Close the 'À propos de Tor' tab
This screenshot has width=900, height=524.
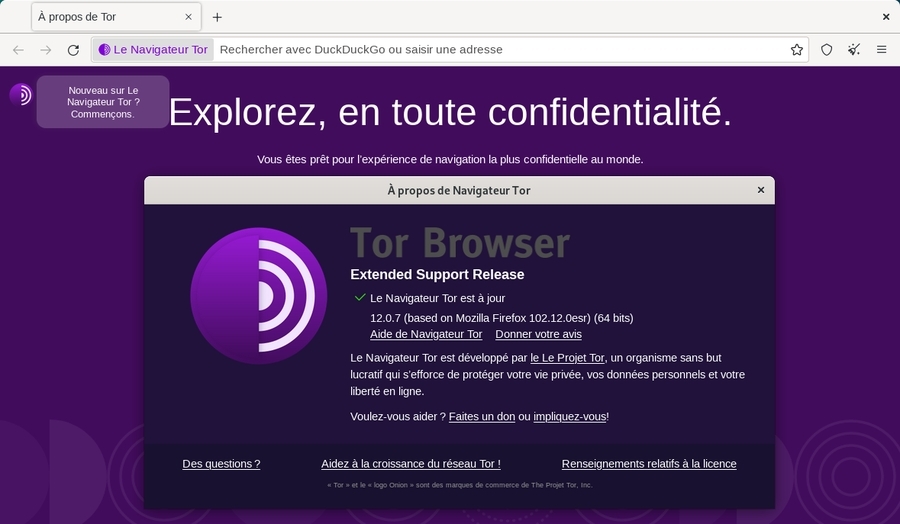(188, 17)
